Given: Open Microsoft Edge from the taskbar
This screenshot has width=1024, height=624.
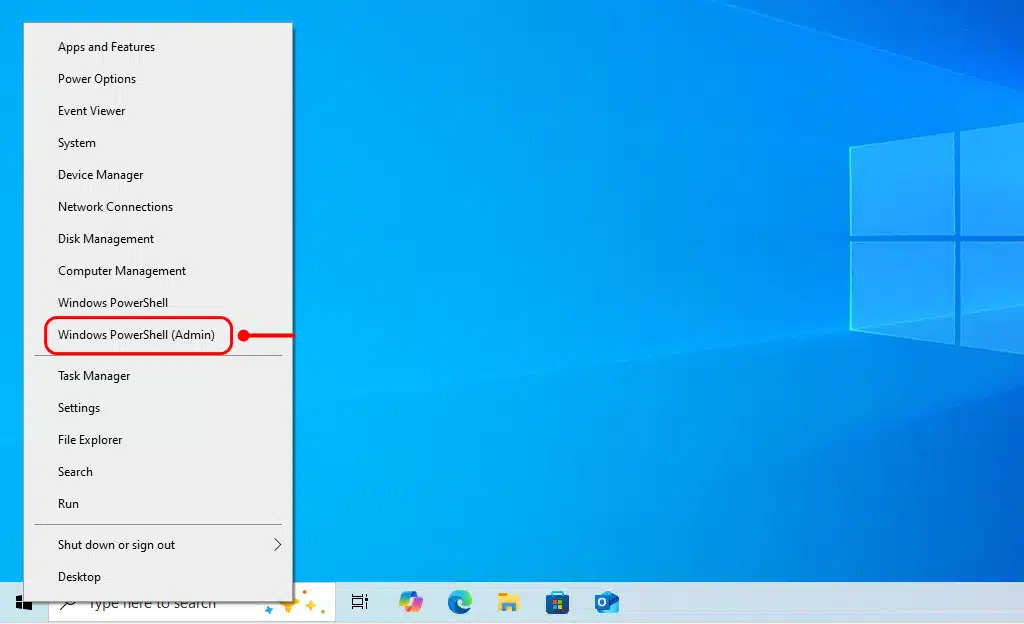Looking at the screenshot, I should pyautogui.click(x=459, y=602).
